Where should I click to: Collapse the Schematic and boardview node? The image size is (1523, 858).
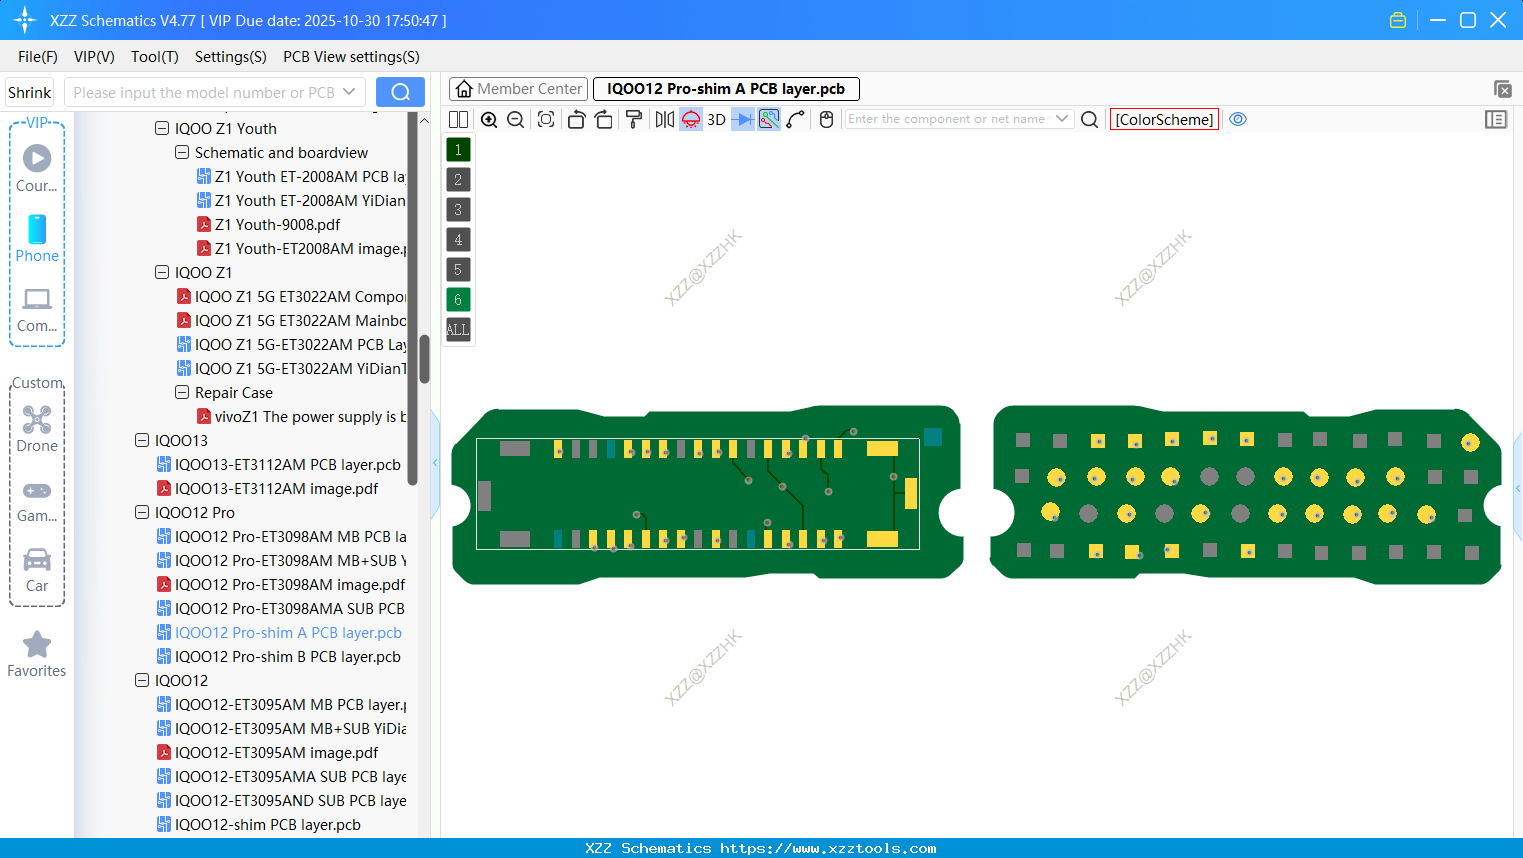[x=182, y=152]
